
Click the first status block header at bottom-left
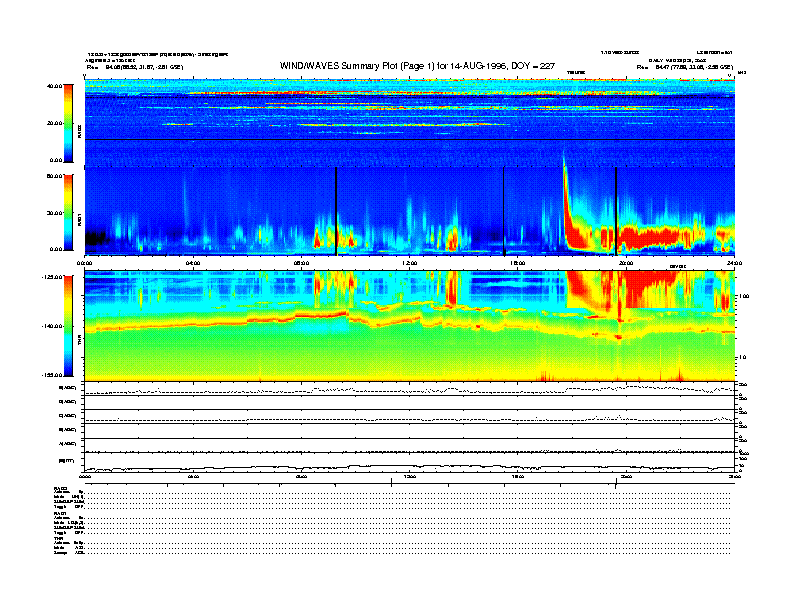point(62,487)
